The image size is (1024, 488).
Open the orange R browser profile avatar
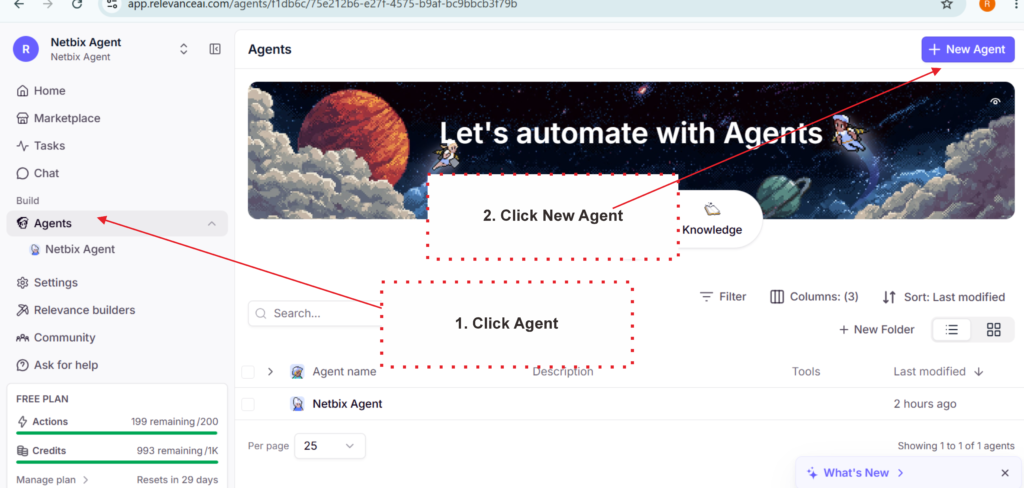click(987, 5)
